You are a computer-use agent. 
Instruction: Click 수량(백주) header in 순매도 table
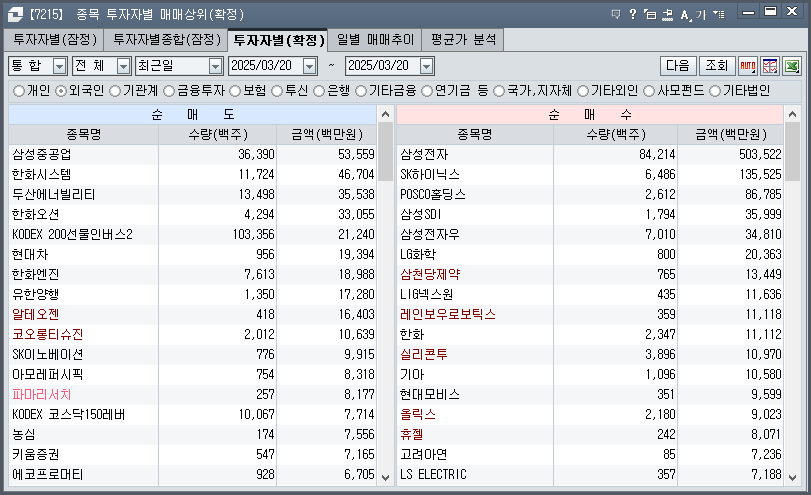pyautogui.click(x=218, y=134)
